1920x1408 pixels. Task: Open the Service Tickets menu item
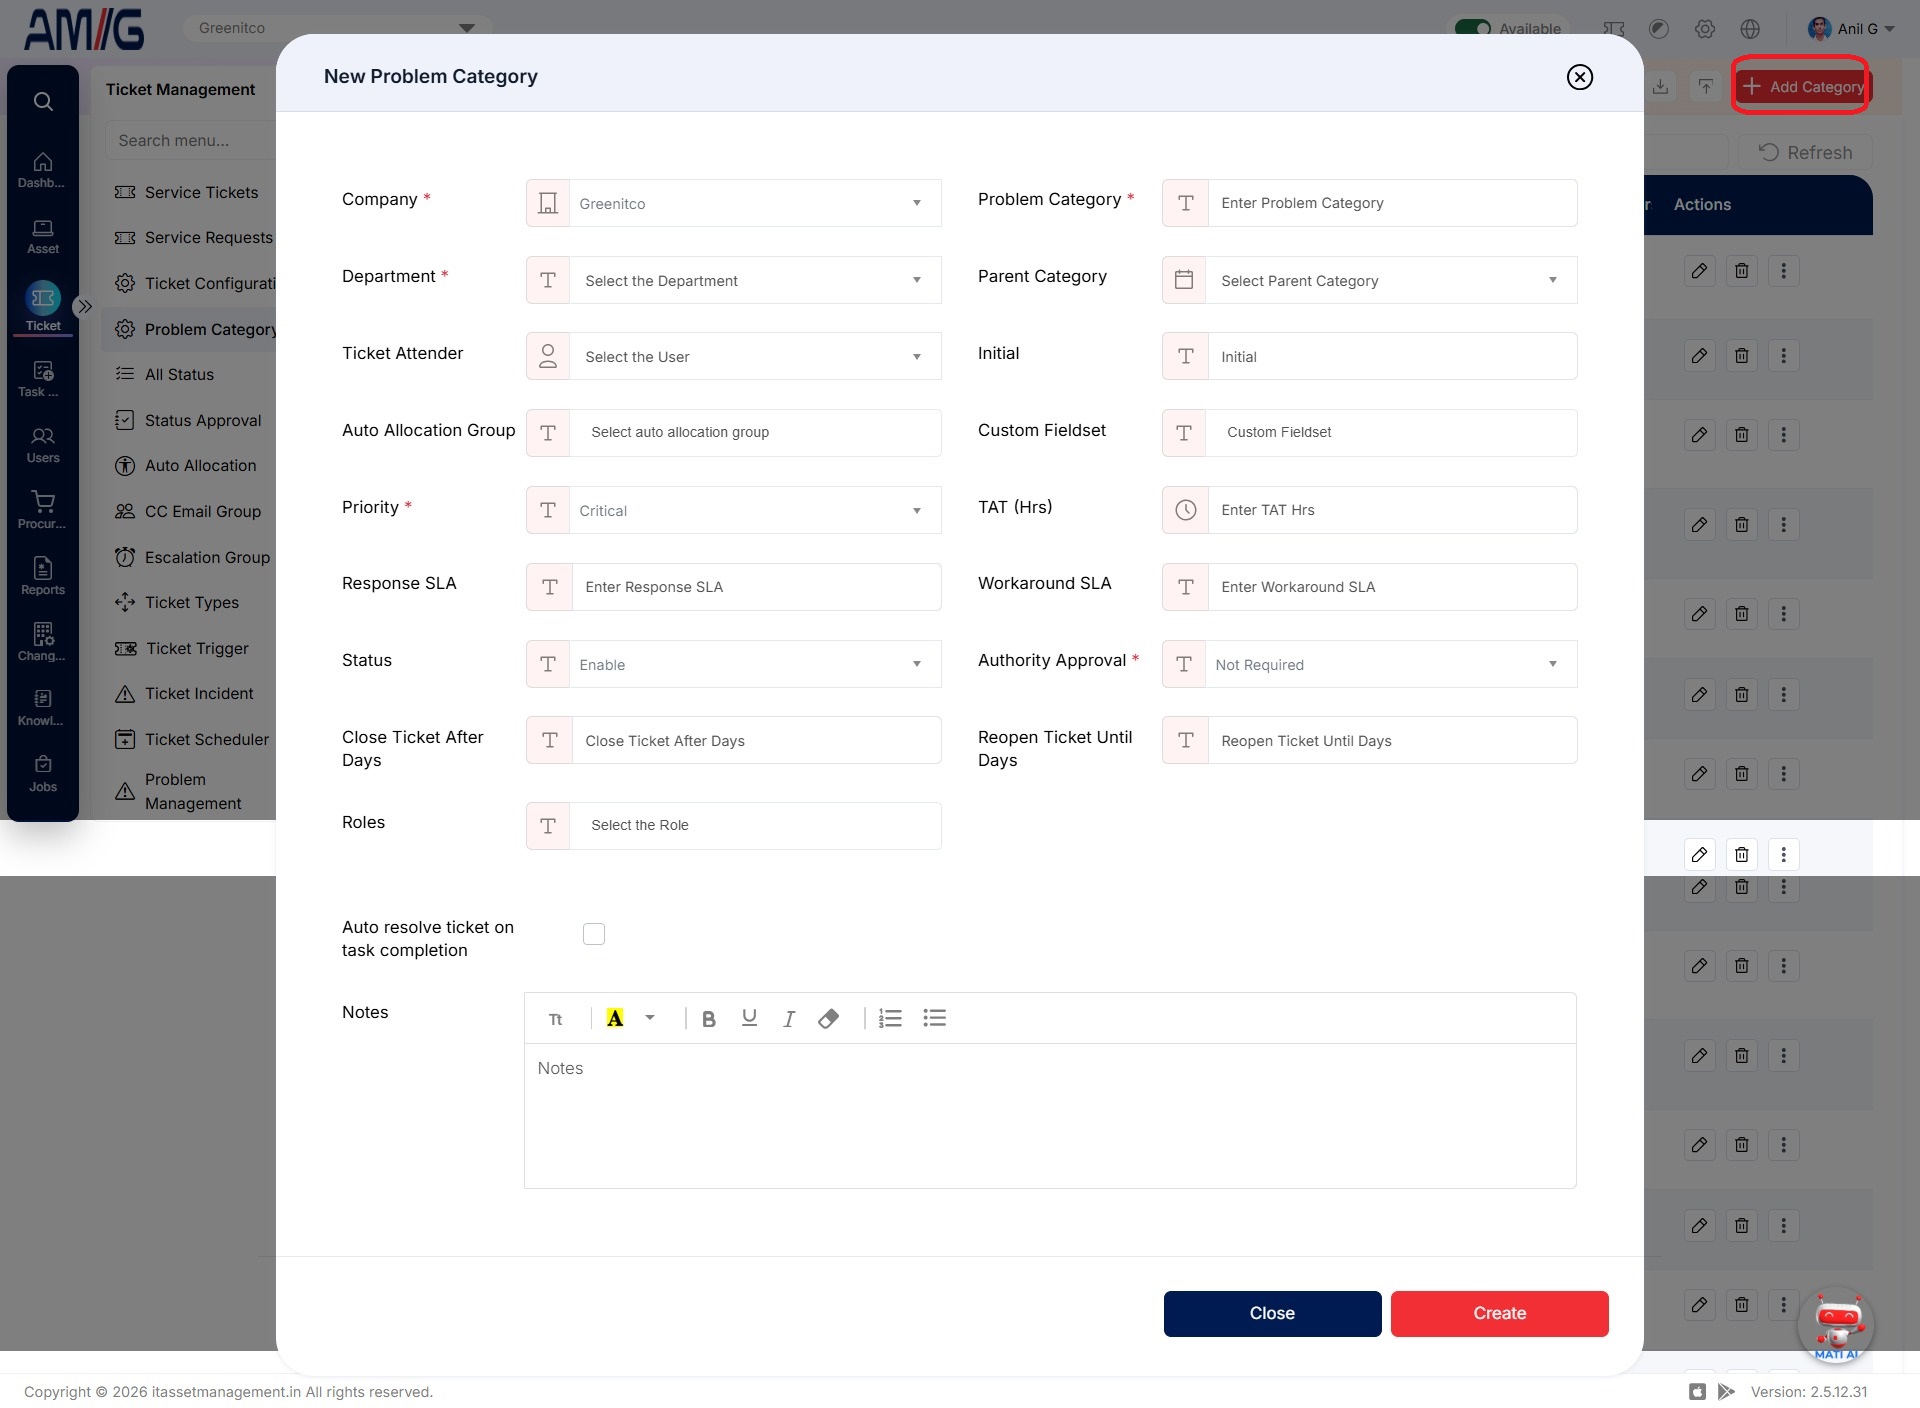190,192
